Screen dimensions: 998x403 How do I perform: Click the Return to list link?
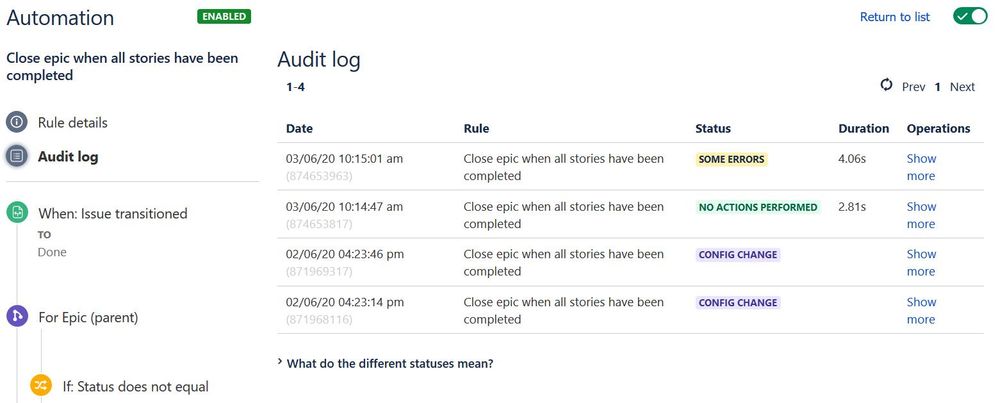[x=895, y=17]
